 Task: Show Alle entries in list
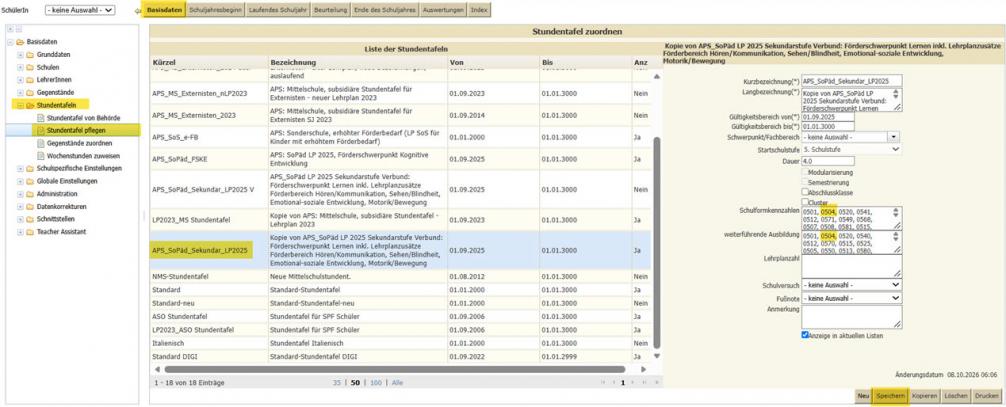click(398, 383)
